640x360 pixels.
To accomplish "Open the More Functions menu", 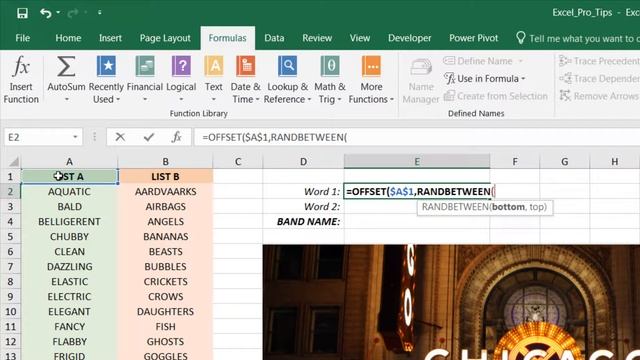I will click(x=371, y=79).
